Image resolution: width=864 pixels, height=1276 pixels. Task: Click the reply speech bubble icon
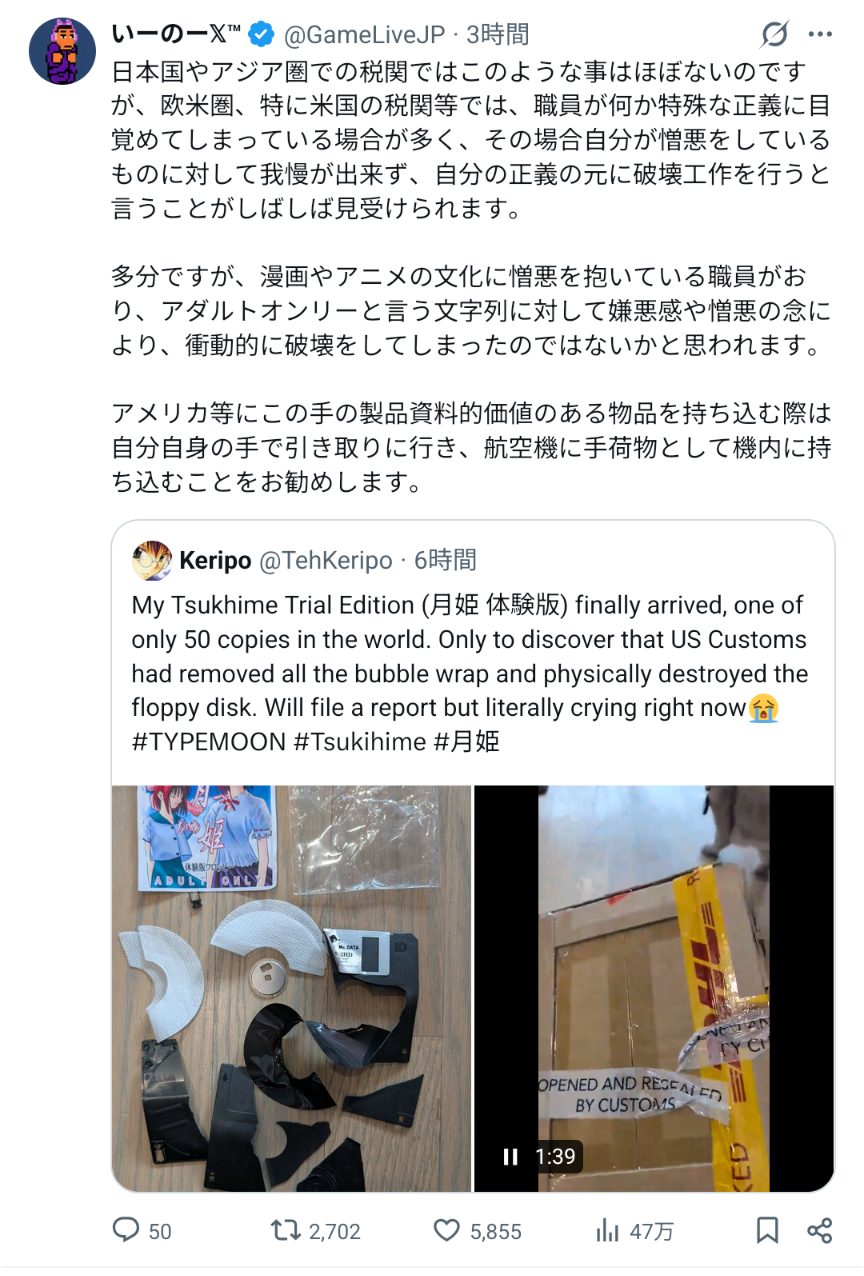[126, 1230]
